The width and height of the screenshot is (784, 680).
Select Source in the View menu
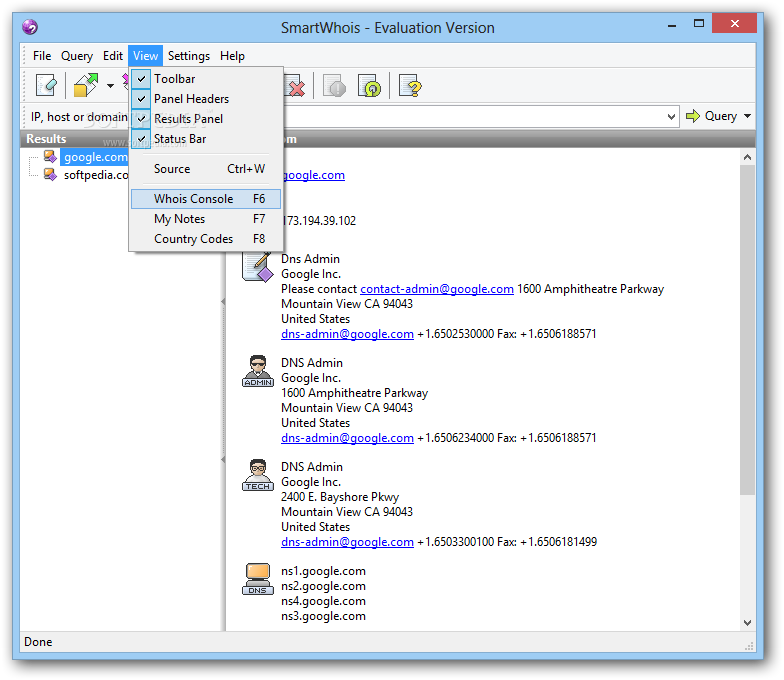click(x=206, y=168)
